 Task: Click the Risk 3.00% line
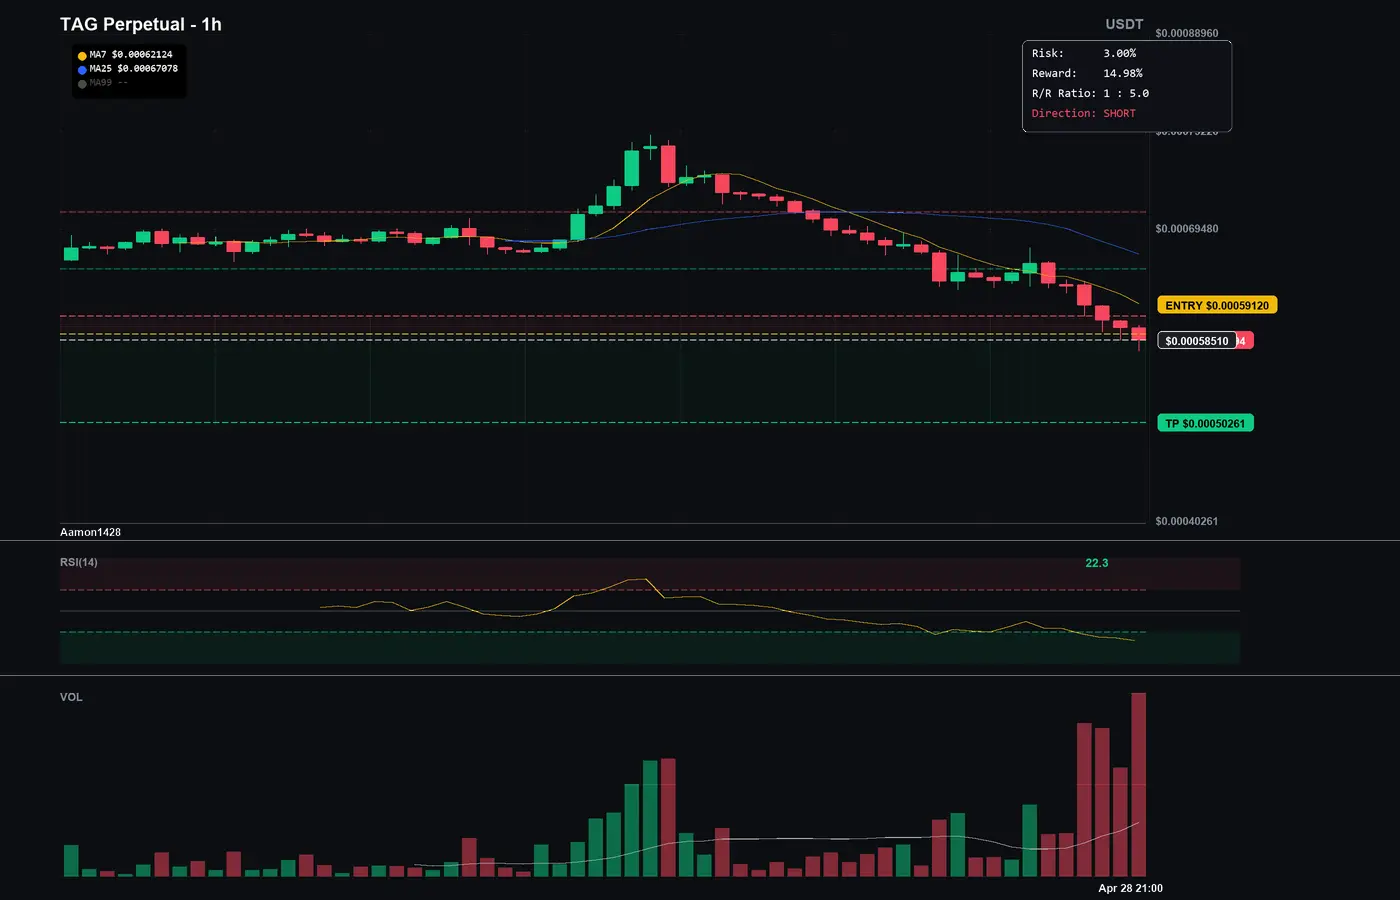(1084, 53)
